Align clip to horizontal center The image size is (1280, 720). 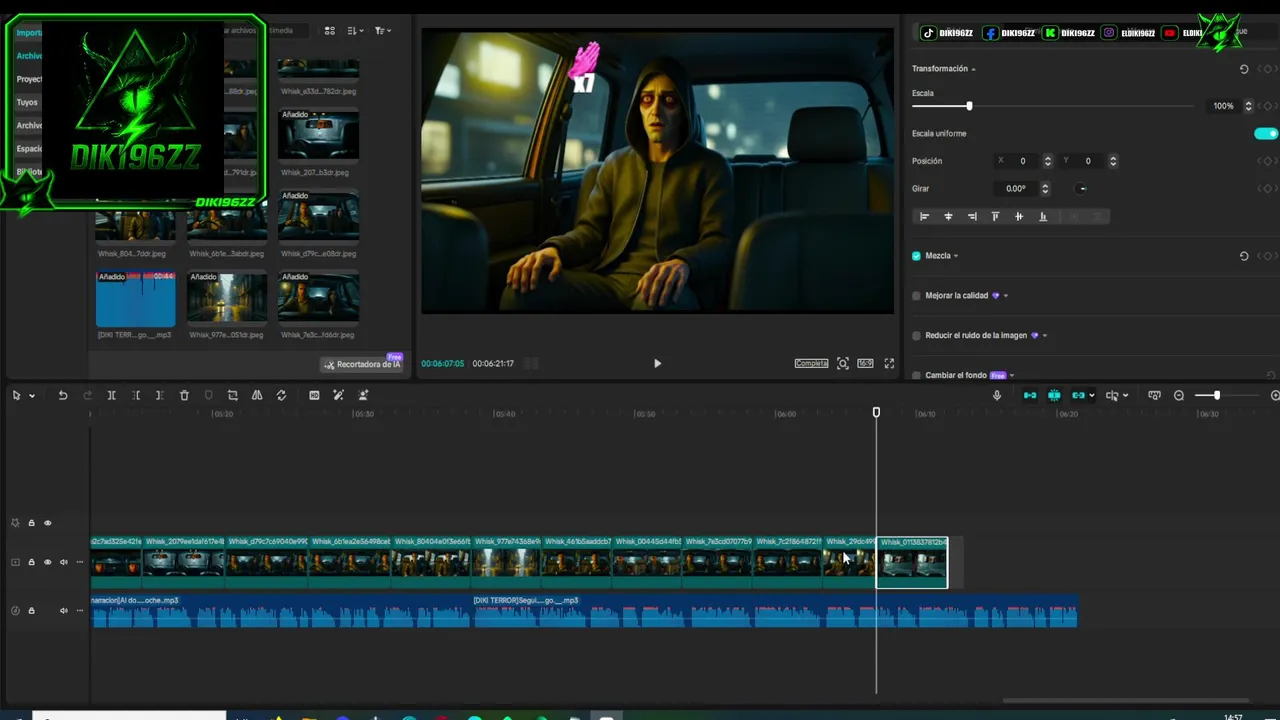pos(948,216)
